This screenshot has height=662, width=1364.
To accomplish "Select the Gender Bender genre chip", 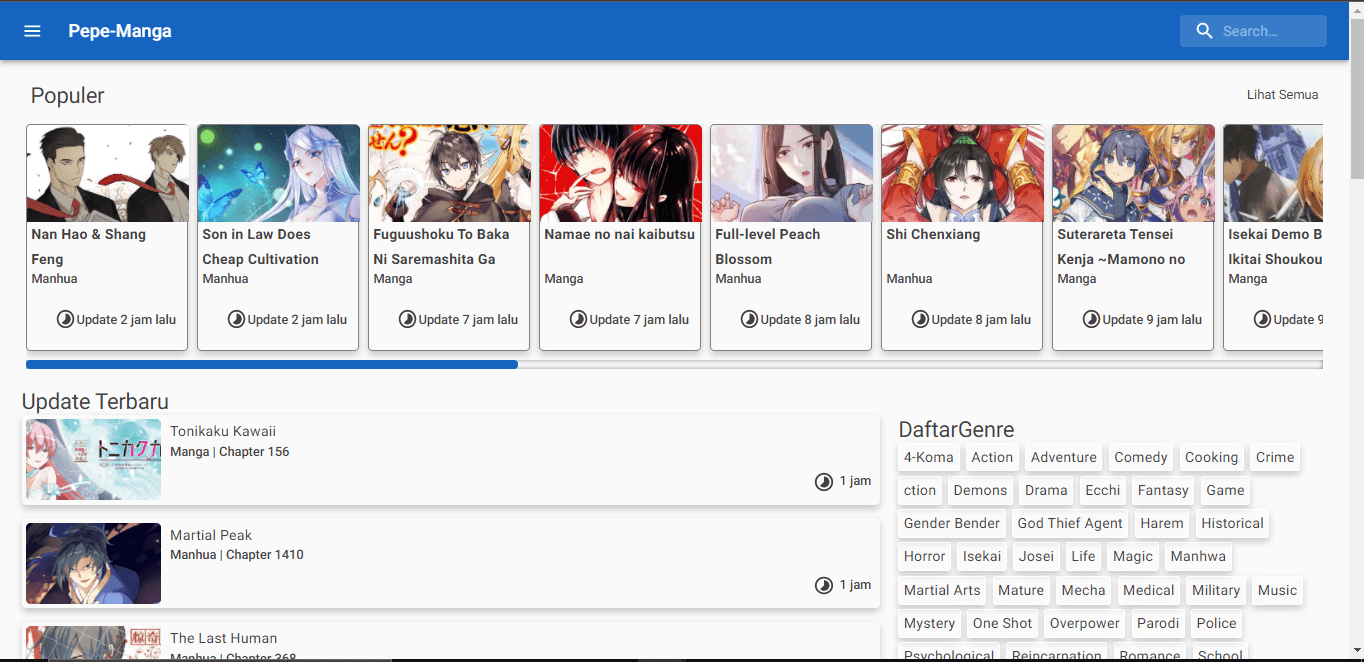I will pos(952,523).
